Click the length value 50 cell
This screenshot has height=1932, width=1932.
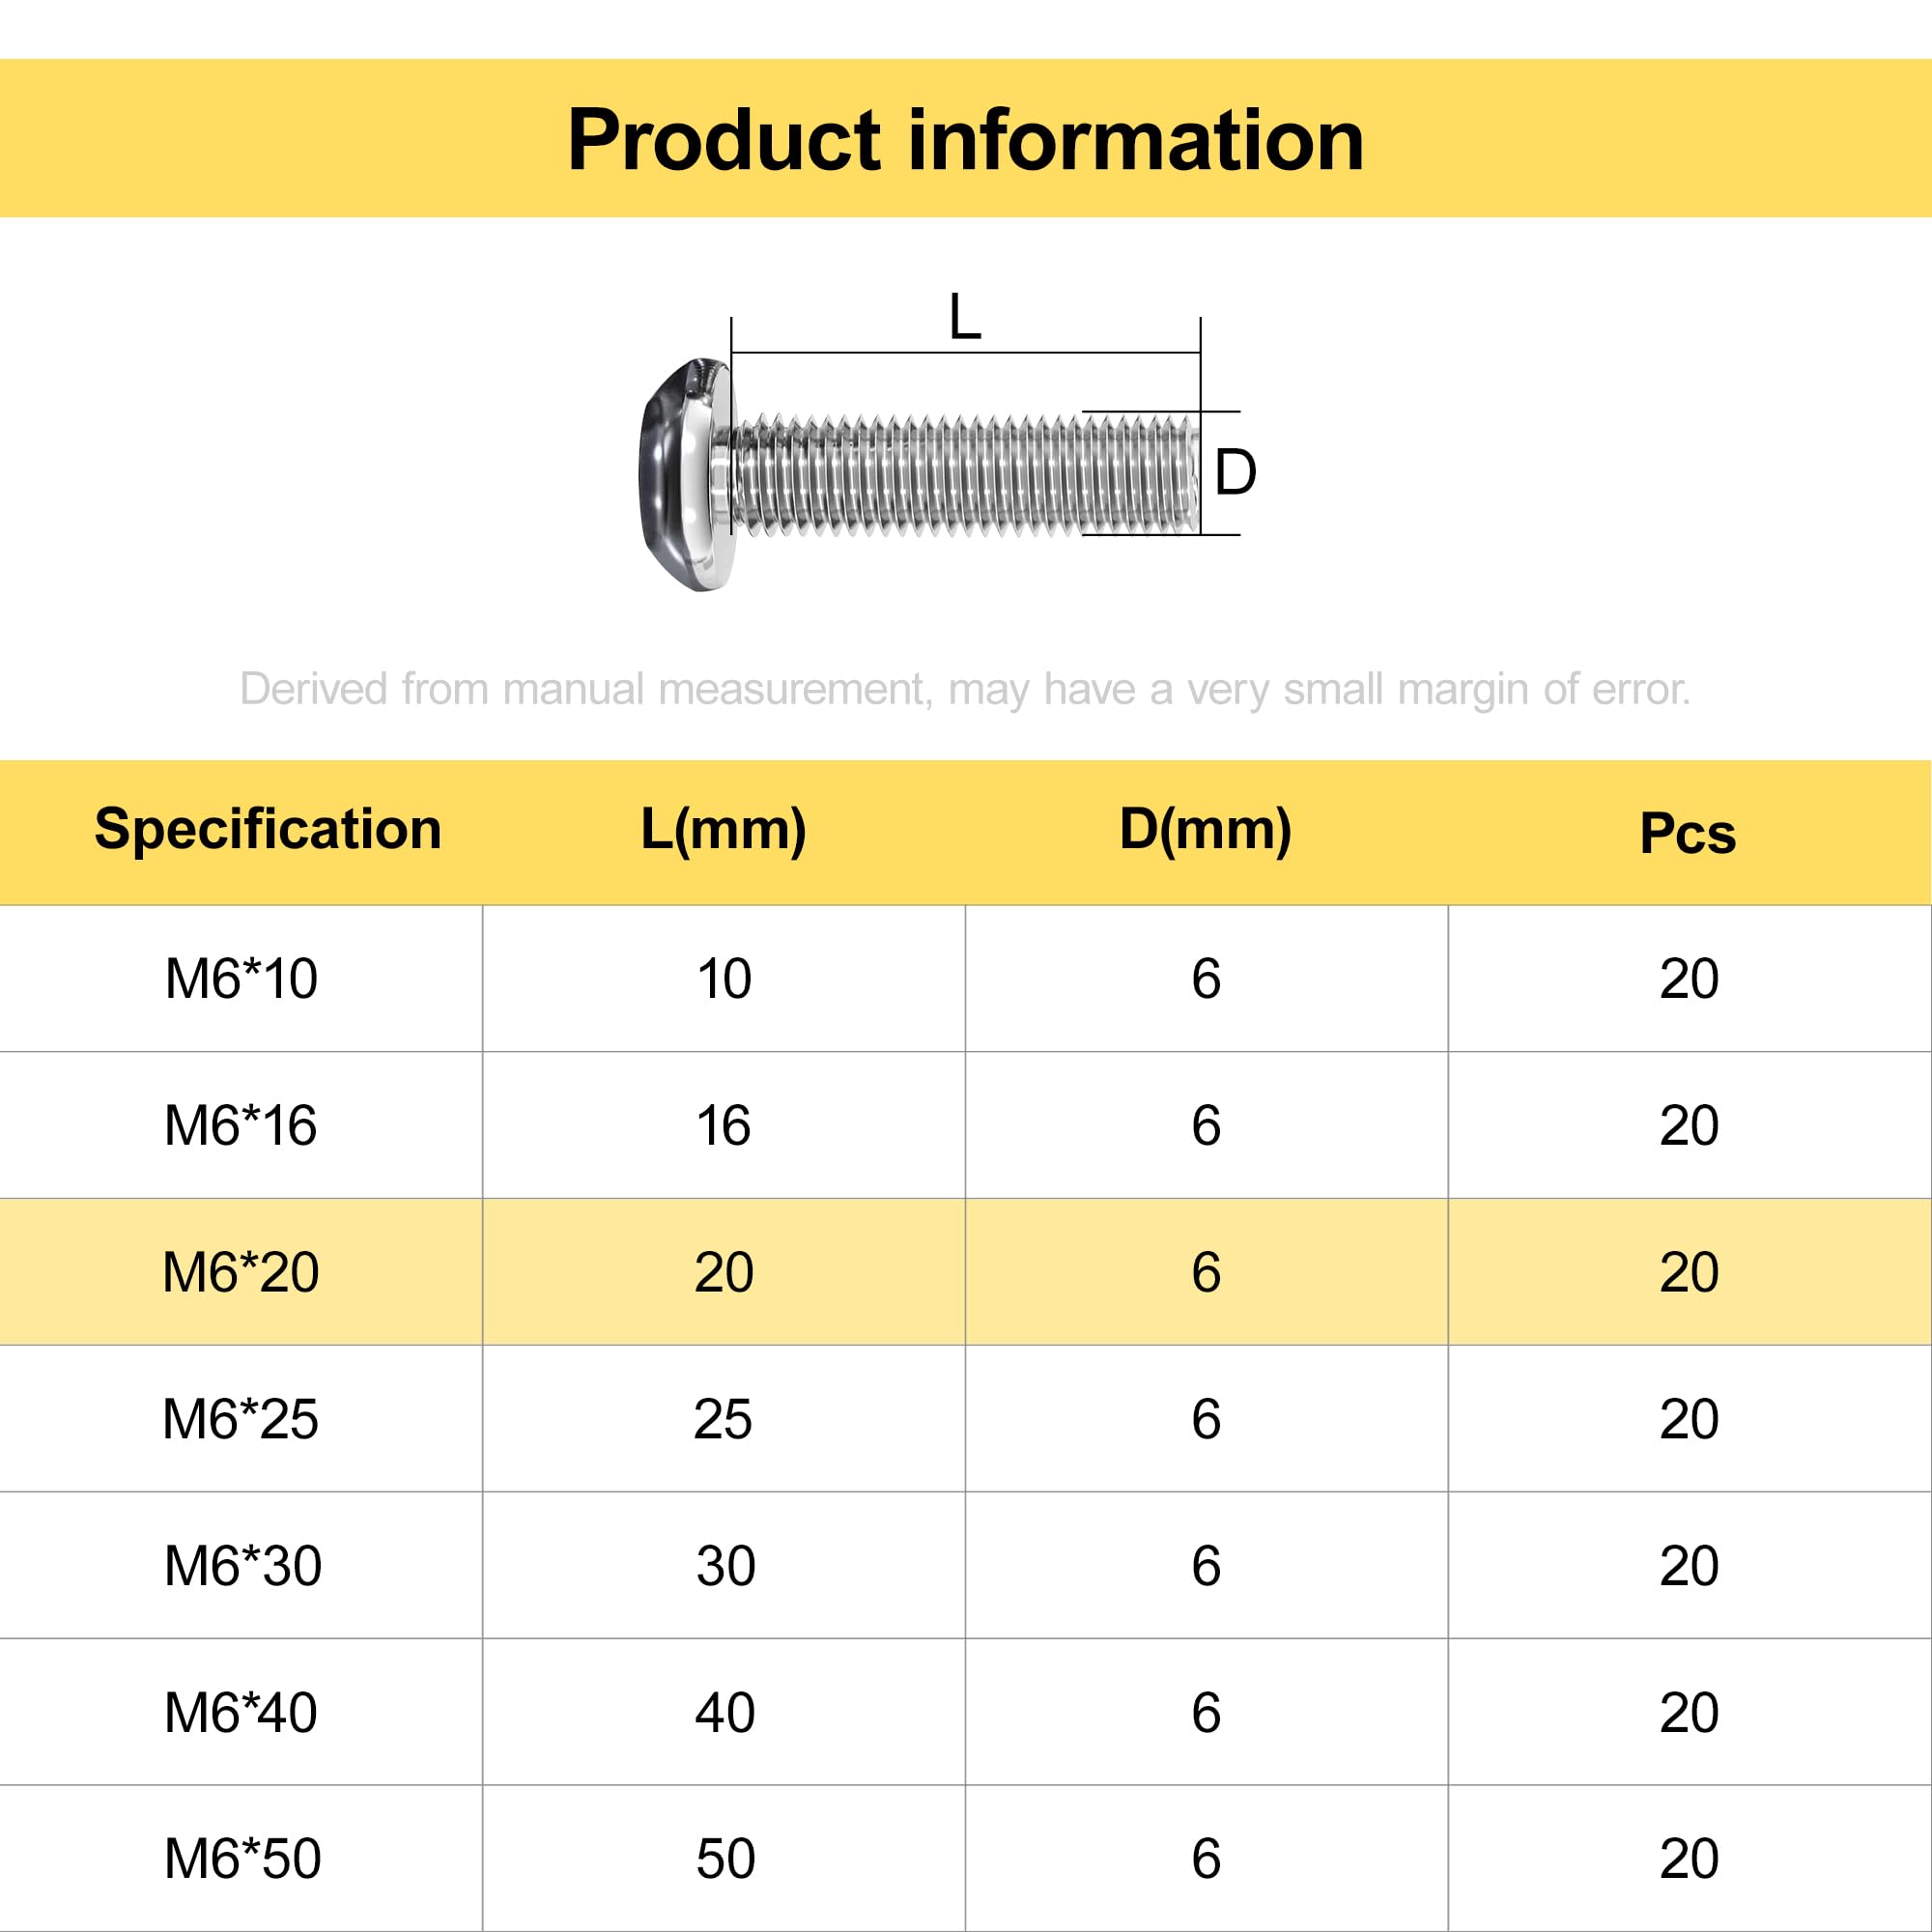[x=724, y=1859]
